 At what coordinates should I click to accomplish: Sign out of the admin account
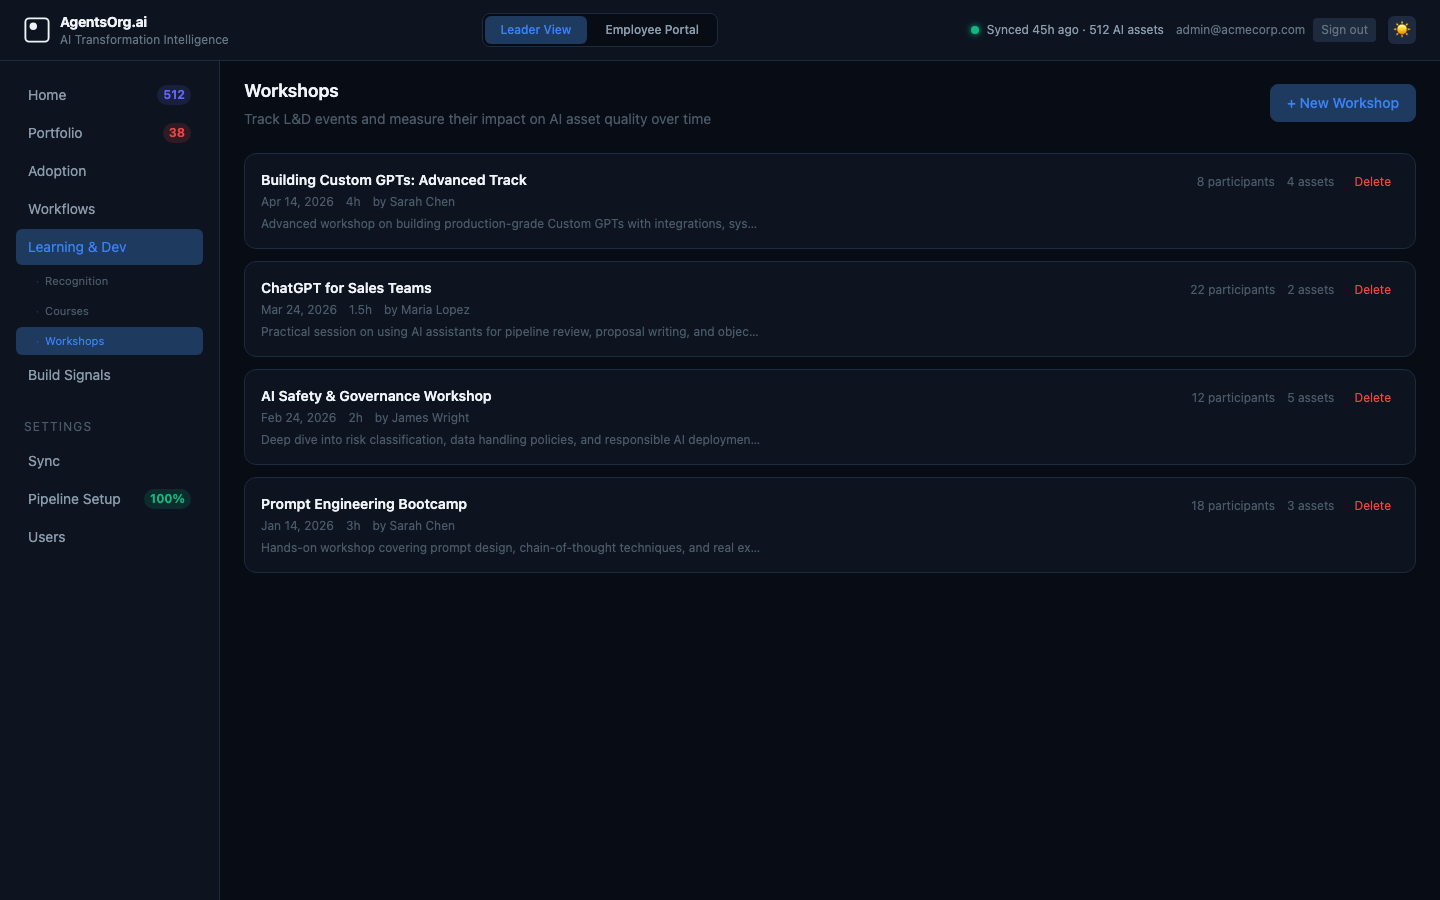click(1344, 30)
